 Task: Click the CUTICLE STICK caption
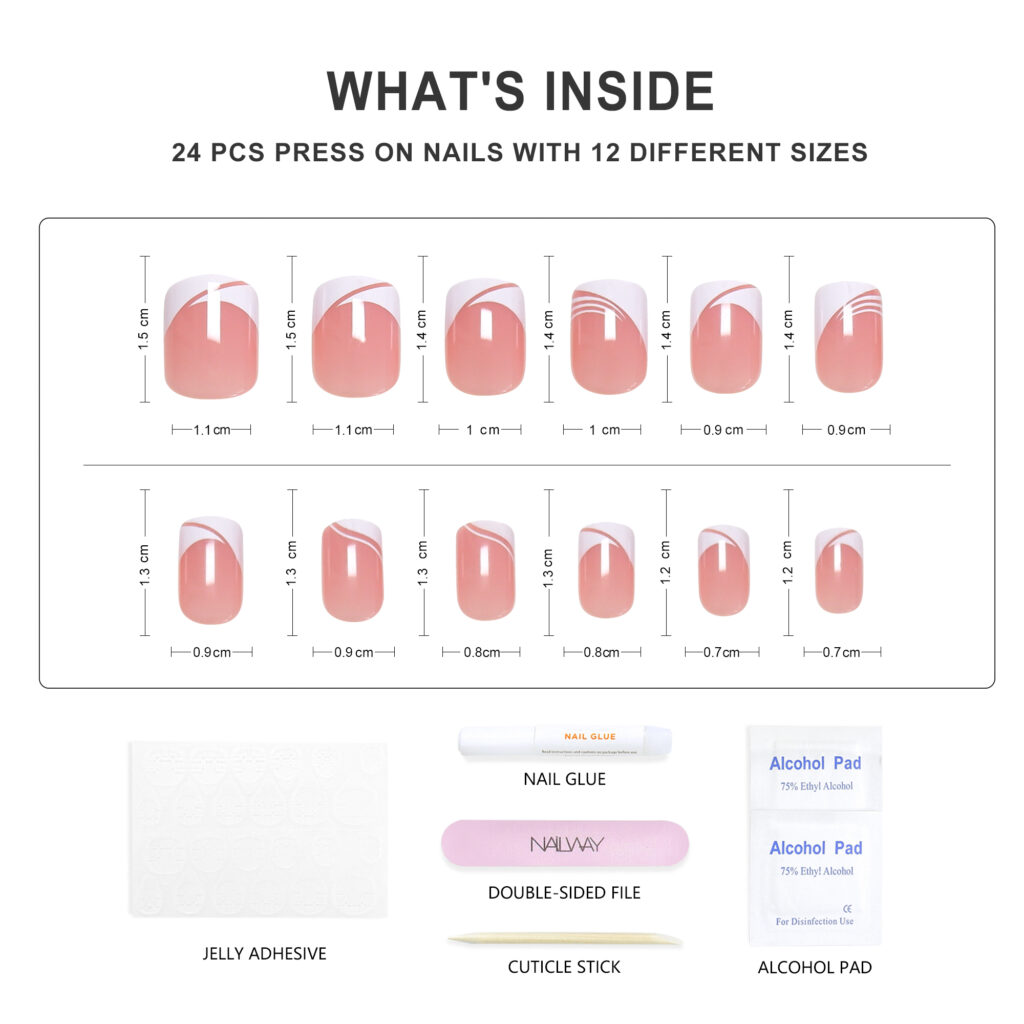tap(564, 967)
